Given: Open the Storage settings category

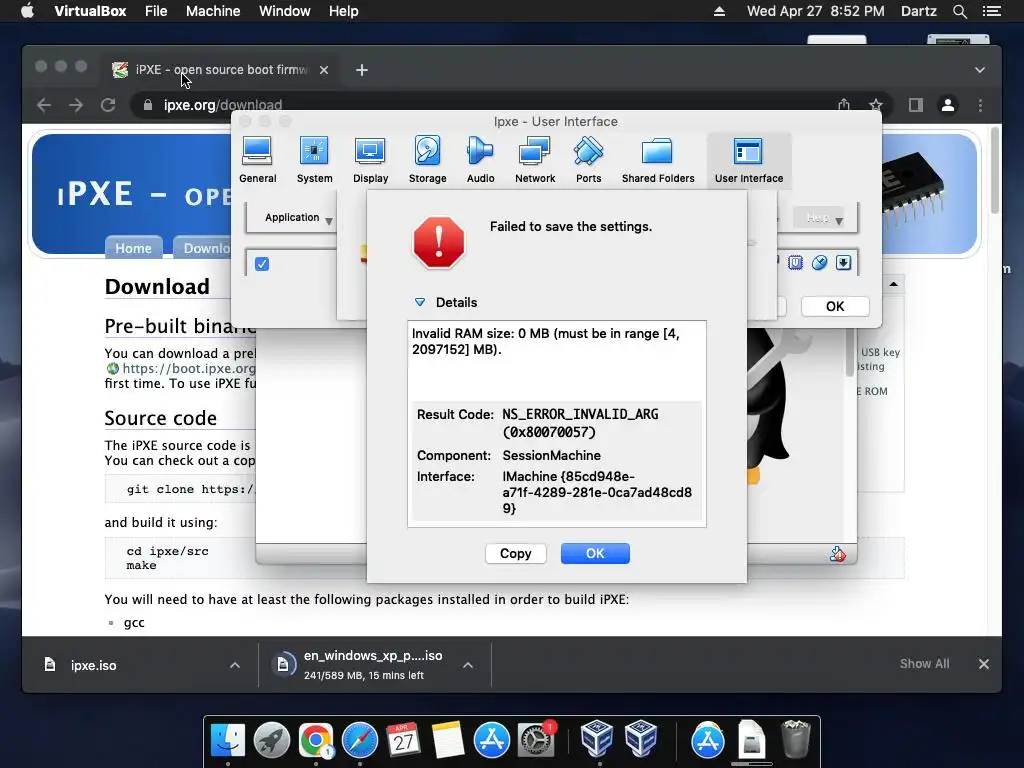Looking at the screenshot, I should [428, 160].
